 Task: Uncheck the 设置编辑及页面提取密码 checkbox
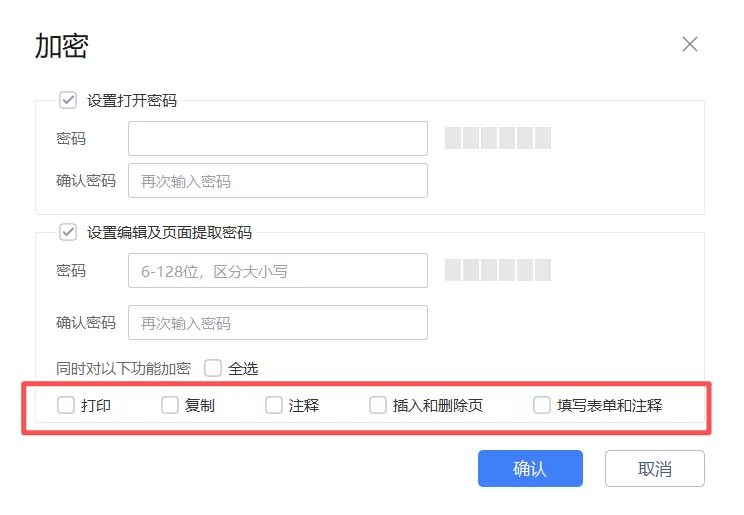coord(68,232)
